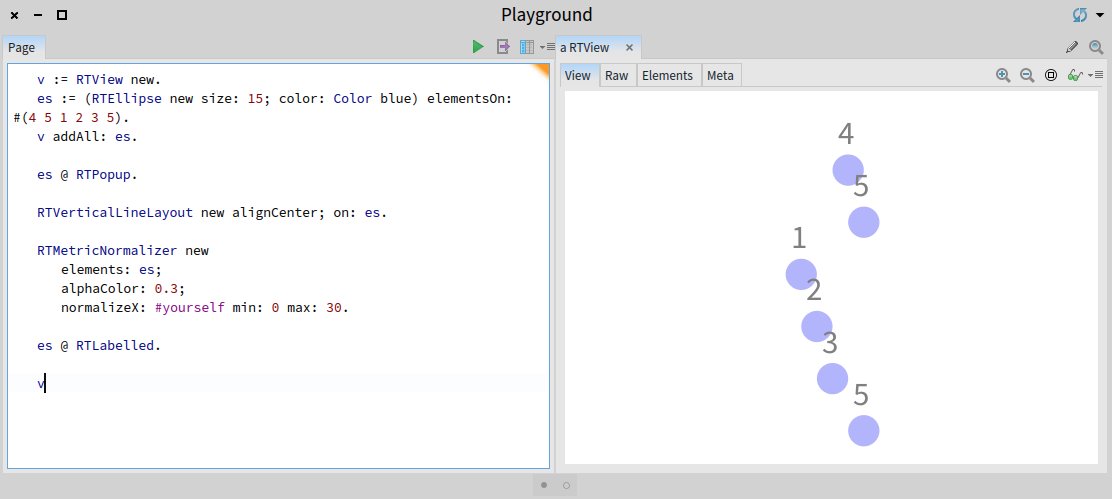The height and width of the screenshot is (499, 1112).
Task: Close the 'a RTView' tab
Action: coord(630,48)
